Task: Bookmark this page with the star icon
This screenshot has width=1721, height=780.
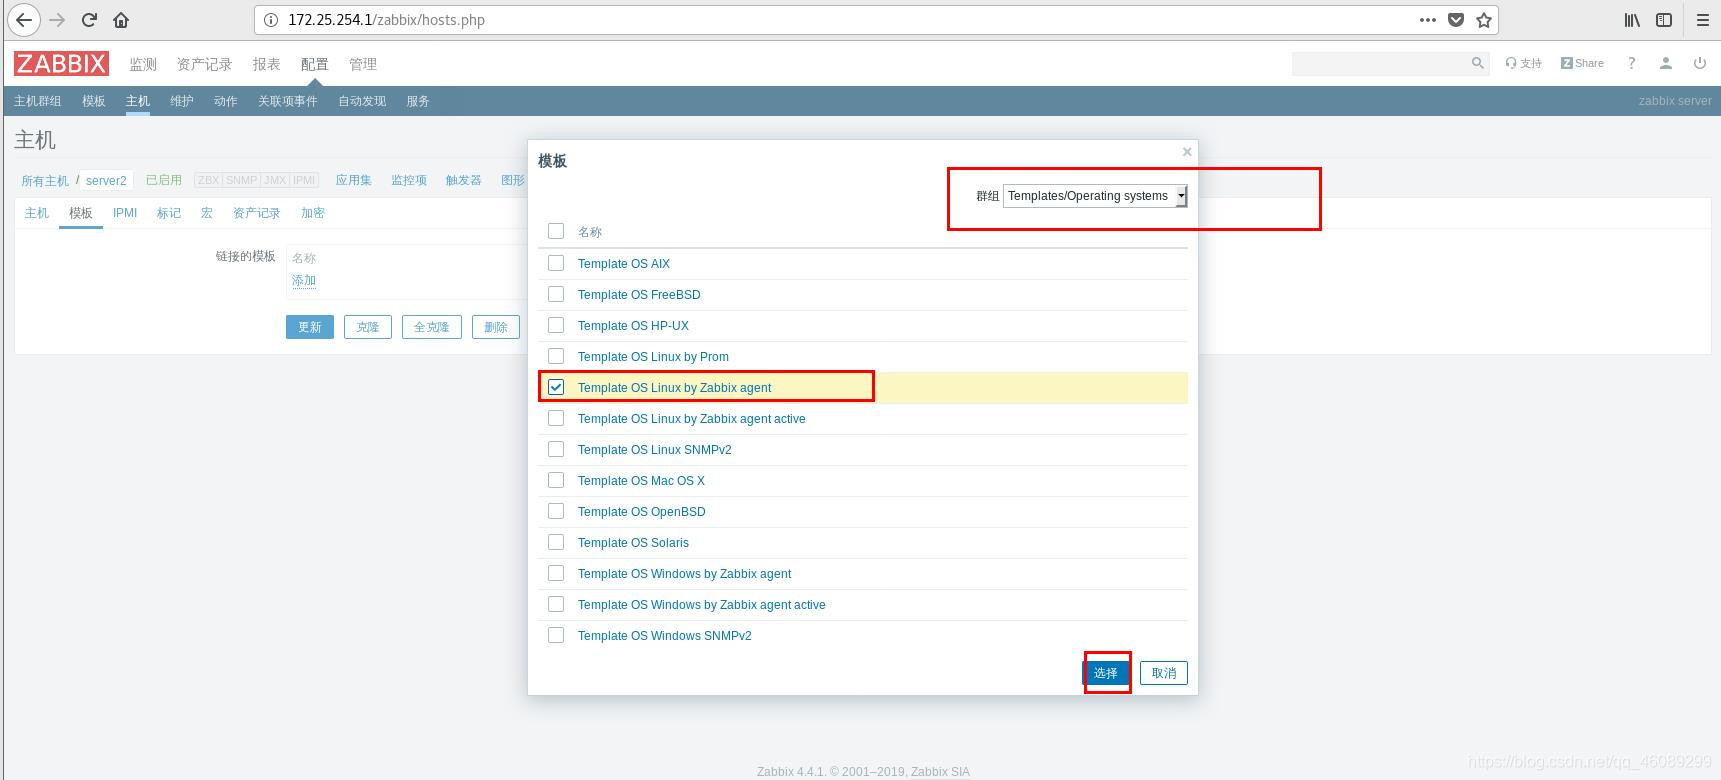Action: (1484, 20)
